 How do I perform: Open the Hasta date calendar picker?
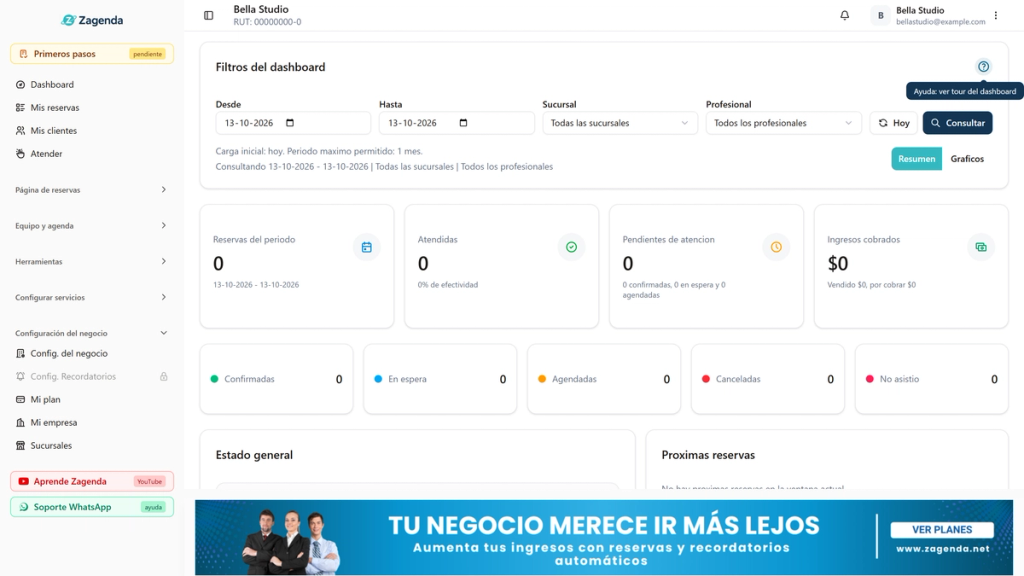click(463, 123)
